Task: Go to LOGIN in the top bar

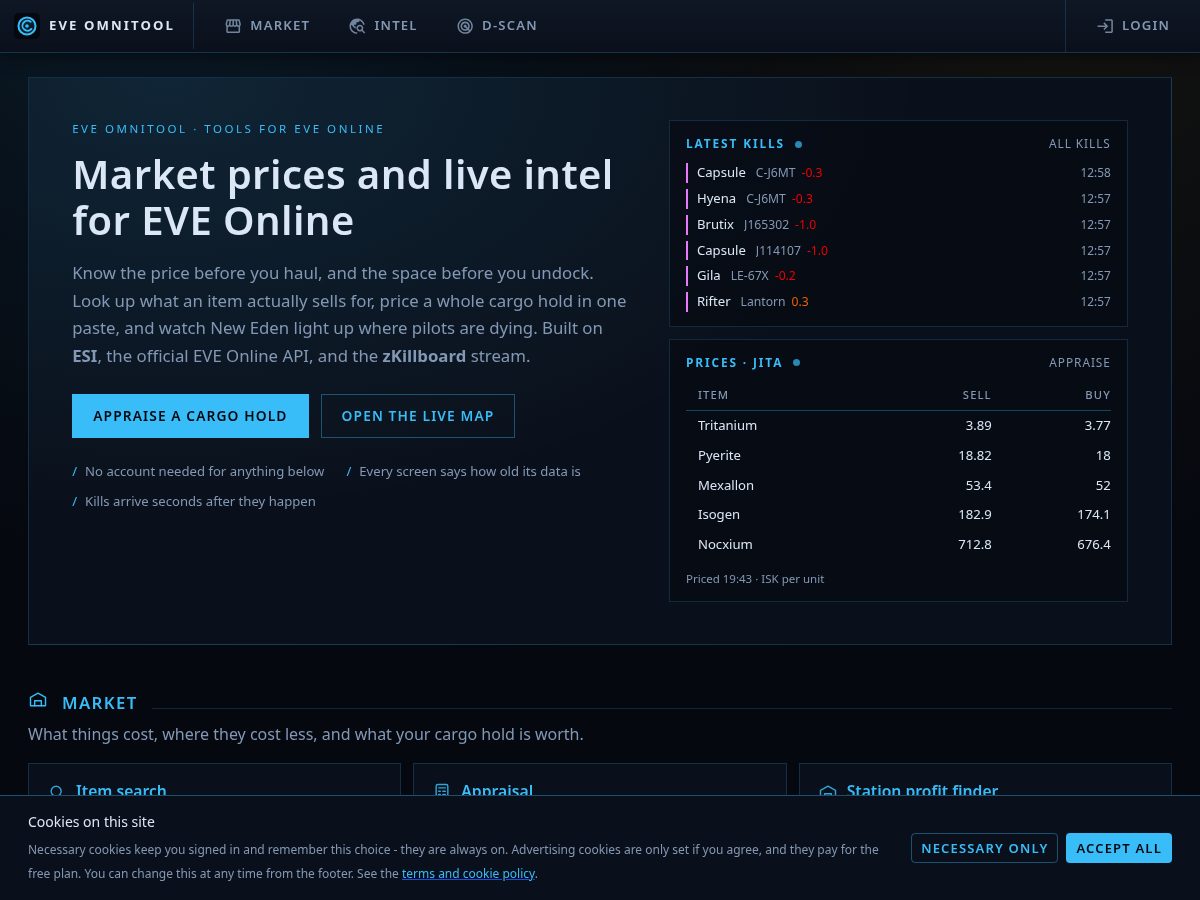Action: click(1133, 26)
